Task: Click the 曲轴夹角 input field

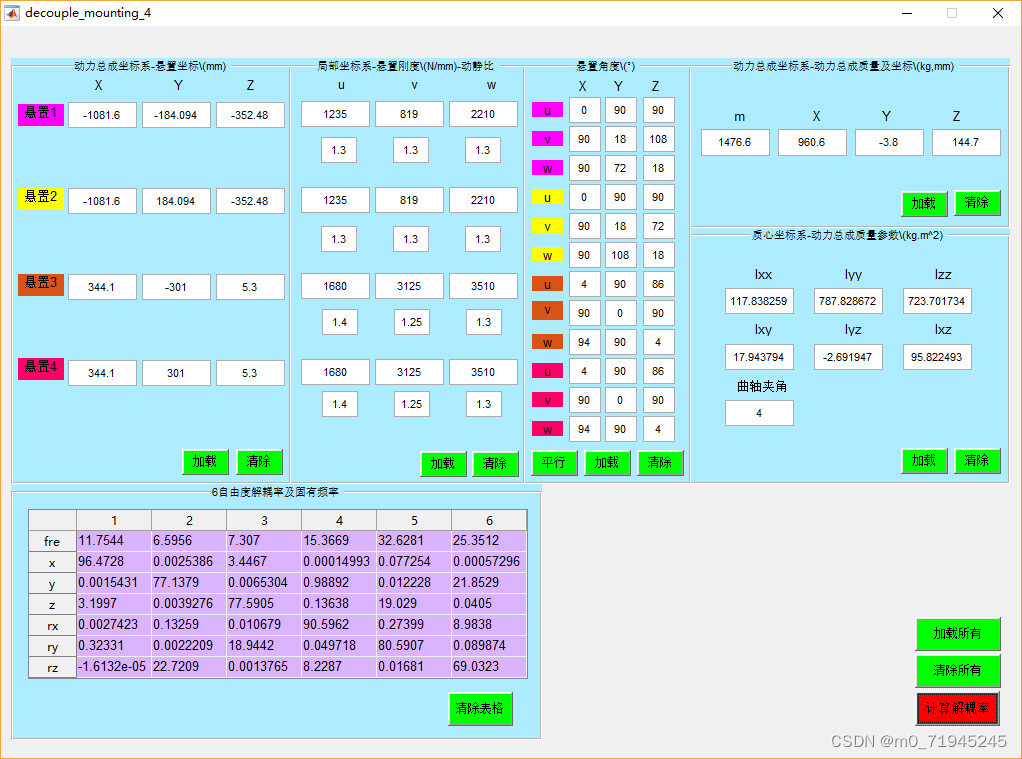Action: (759, 413)
